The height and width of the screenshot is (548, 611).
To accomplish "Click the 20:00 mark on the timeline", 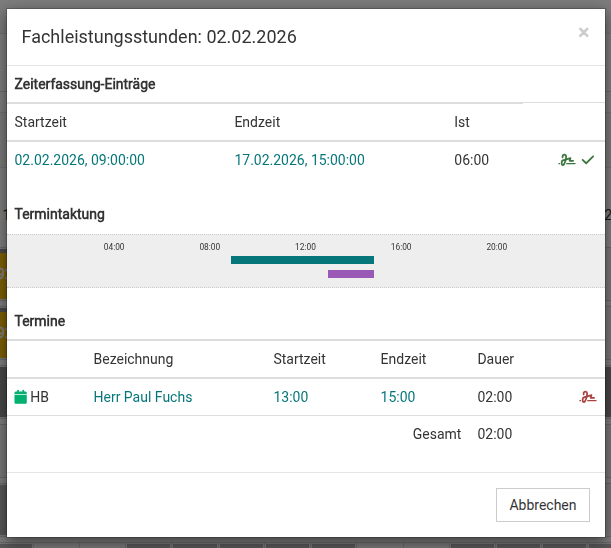I will point(496,246).
